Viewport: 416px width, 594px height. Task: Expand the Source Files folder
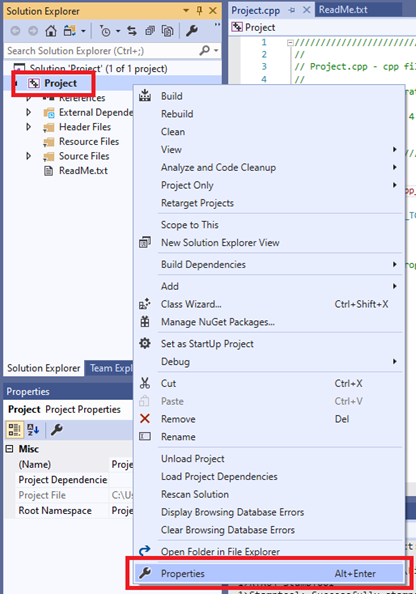tap(28, 156)
